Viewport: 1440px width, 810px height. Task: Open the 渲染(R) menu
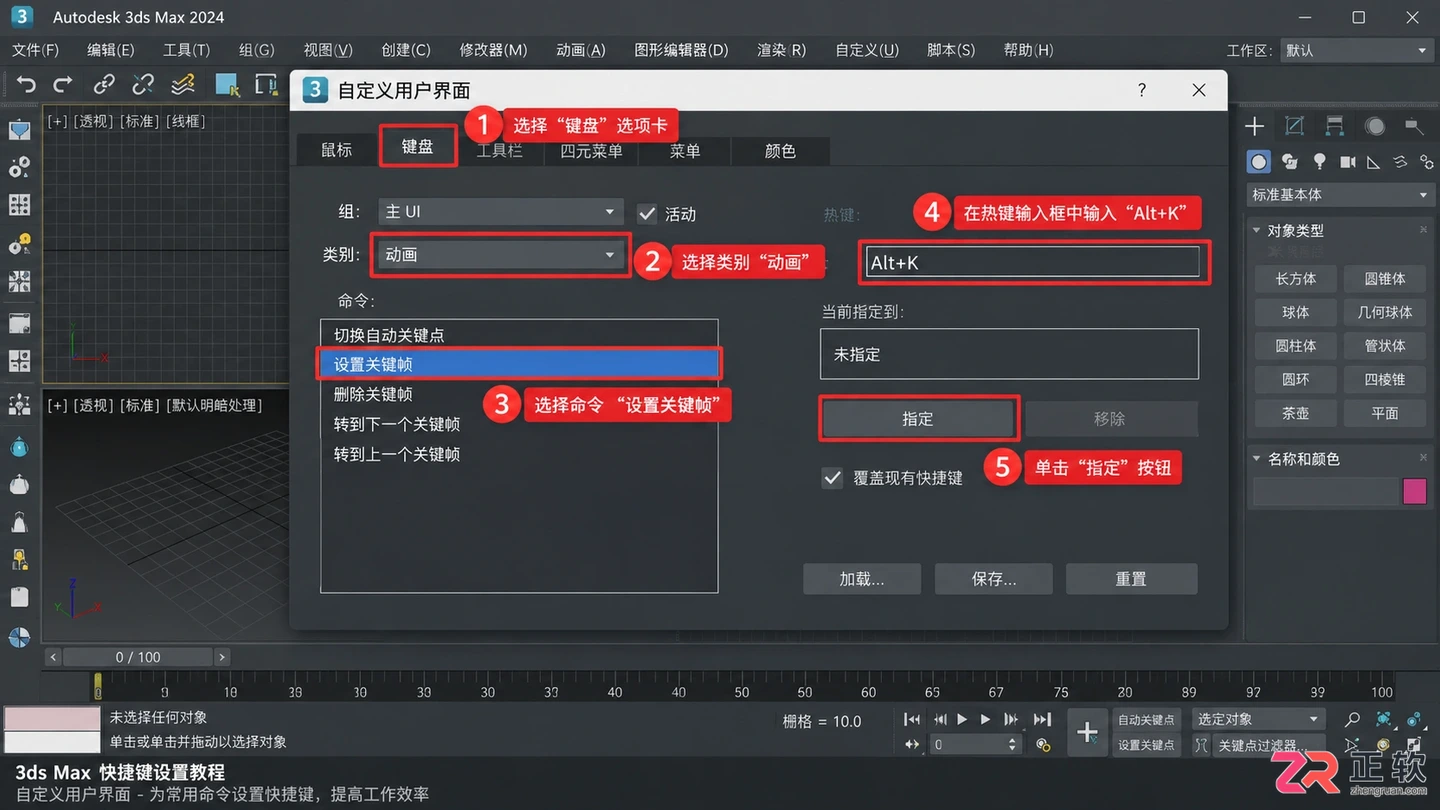(x=781, y=50)
